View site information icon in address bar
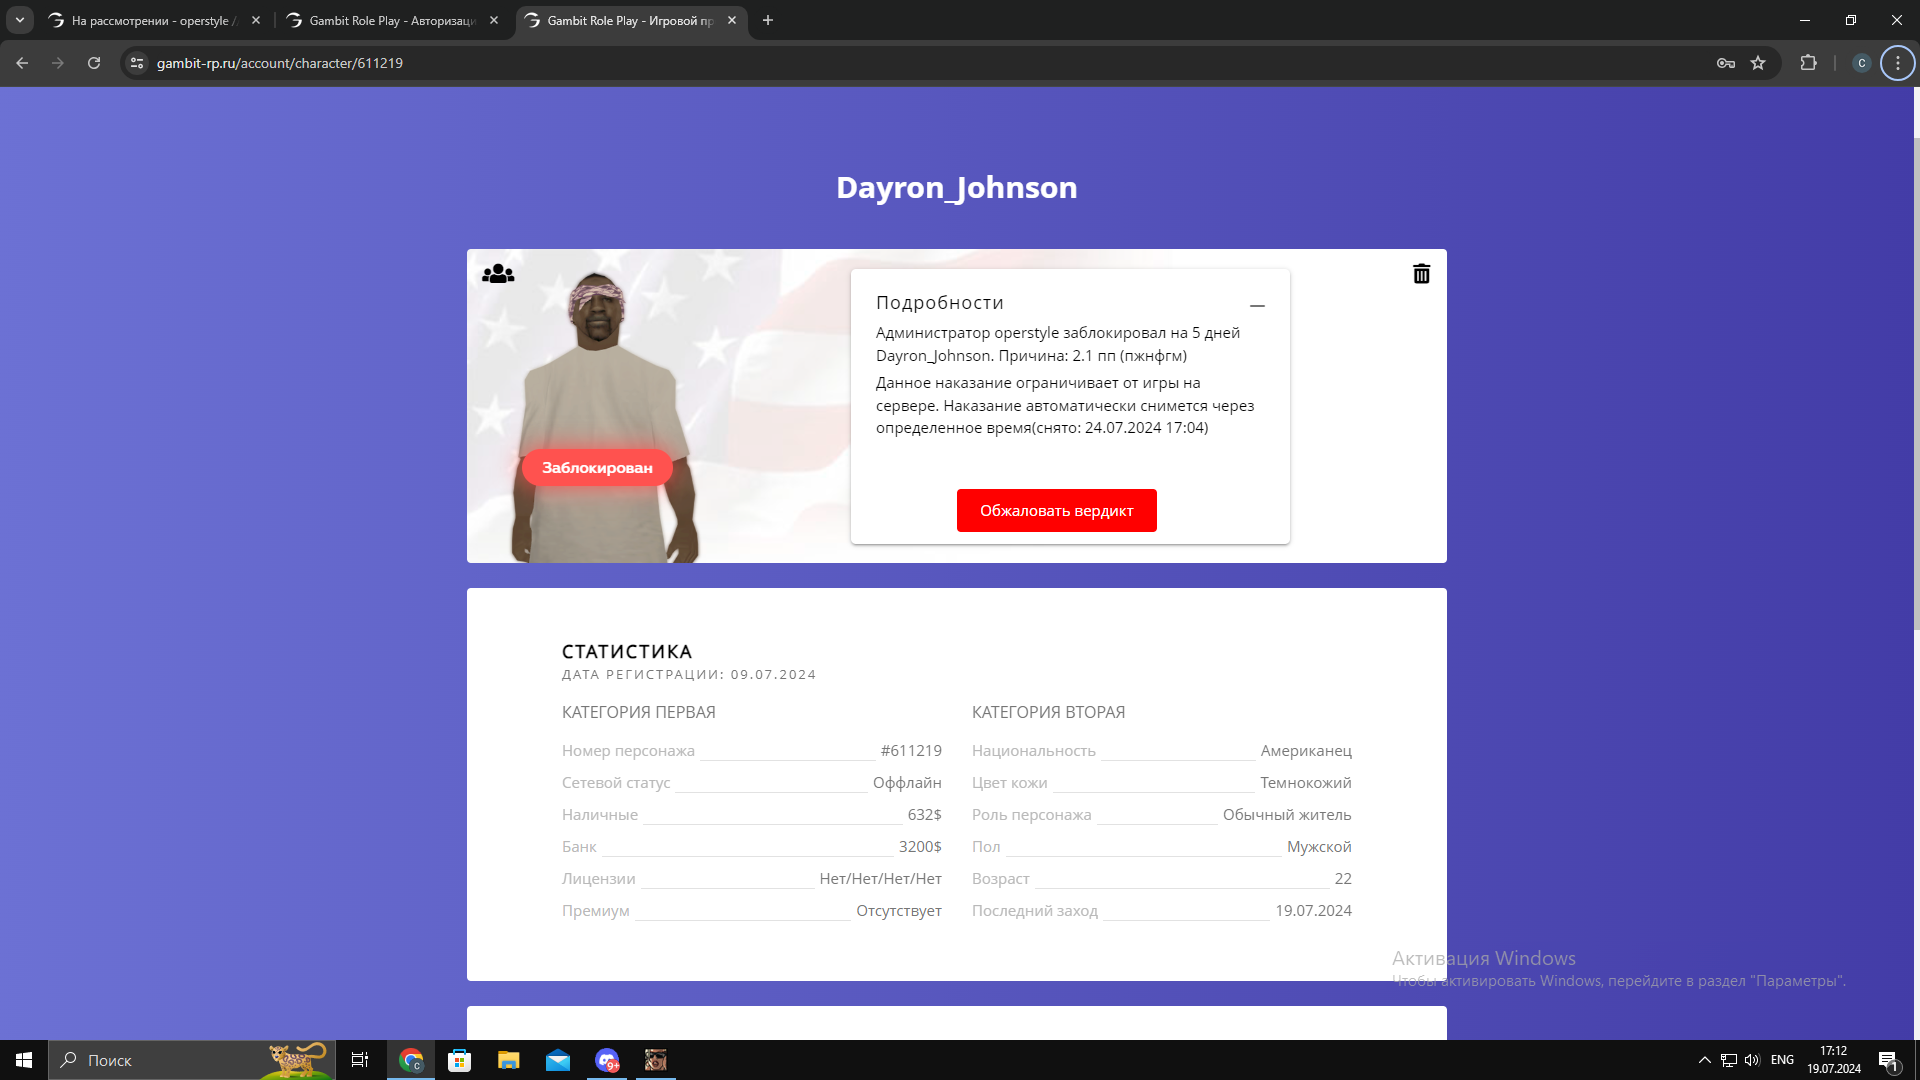The height and width of the screenshot is (1080, 1920). pos(137,63)
